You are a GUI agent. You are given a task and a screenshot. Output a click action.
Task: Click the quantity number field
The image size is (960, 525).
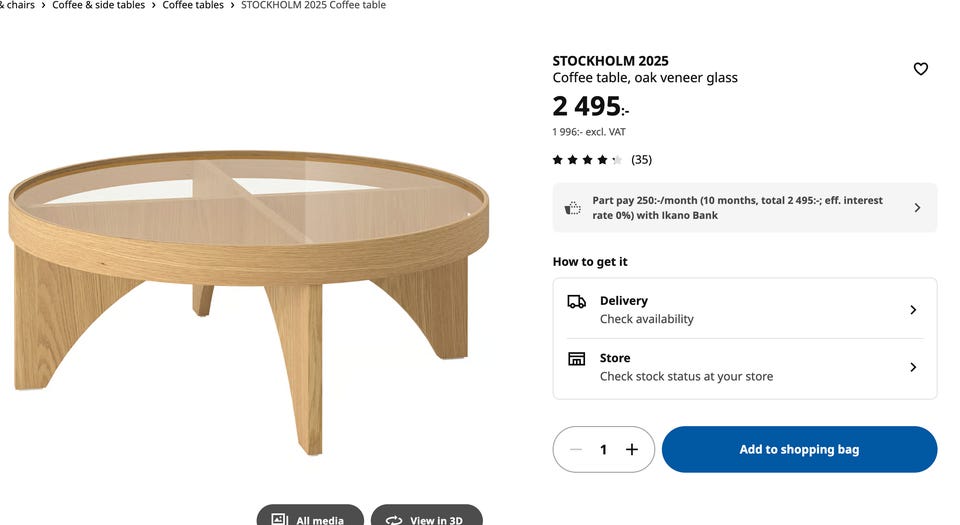click(604, 450)
